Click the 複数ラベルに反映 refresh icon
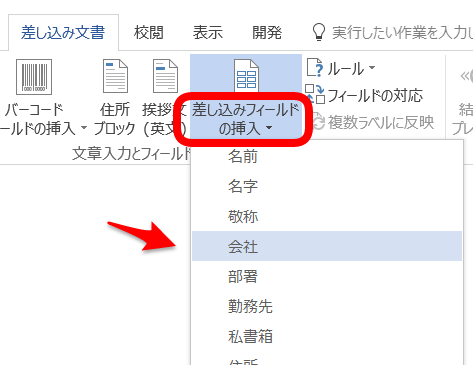Screen dimensions: 473x365 (319, 122)
